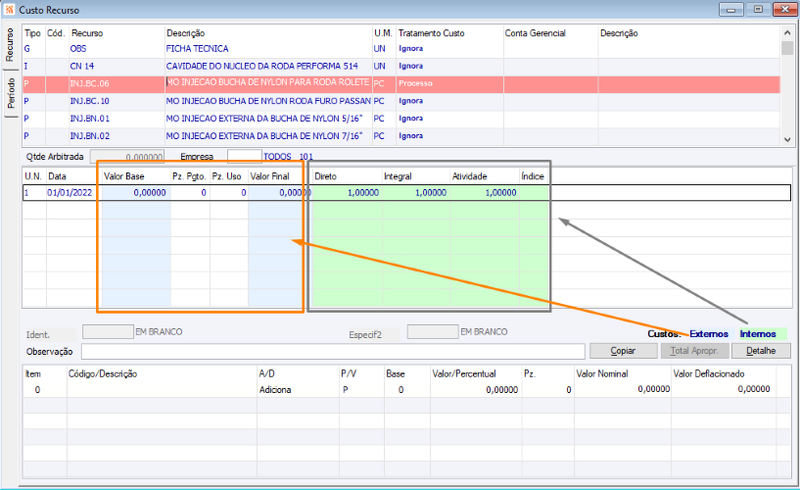Click the Valor Nominal column header
Viewport: 800px width, 490px height.
point(602,374)
